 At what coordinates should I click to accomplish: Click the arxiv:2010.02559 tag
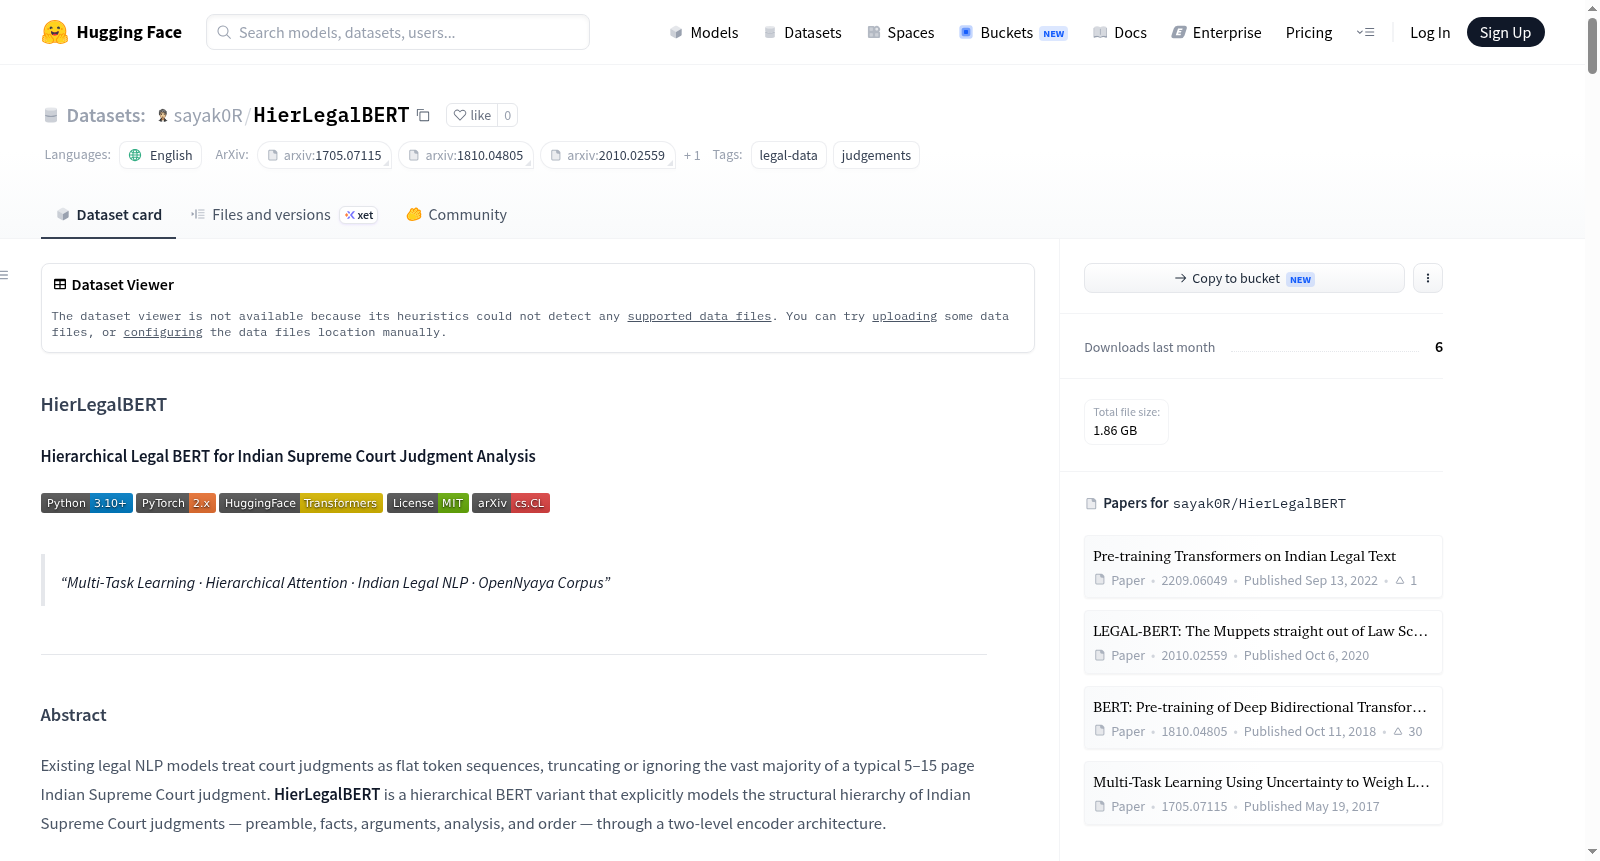point(608,155)
